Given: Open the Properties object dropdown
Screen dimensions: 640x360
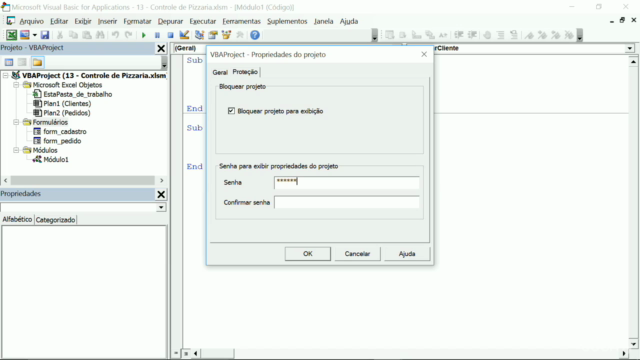Looking at the screenshot, I should 161,207.
